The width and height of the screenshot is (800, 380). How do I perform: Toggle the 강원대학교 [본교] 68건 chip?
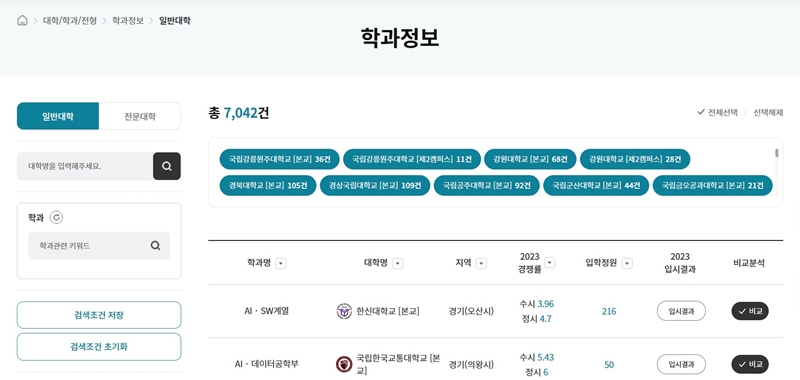[x=530, y=159]
